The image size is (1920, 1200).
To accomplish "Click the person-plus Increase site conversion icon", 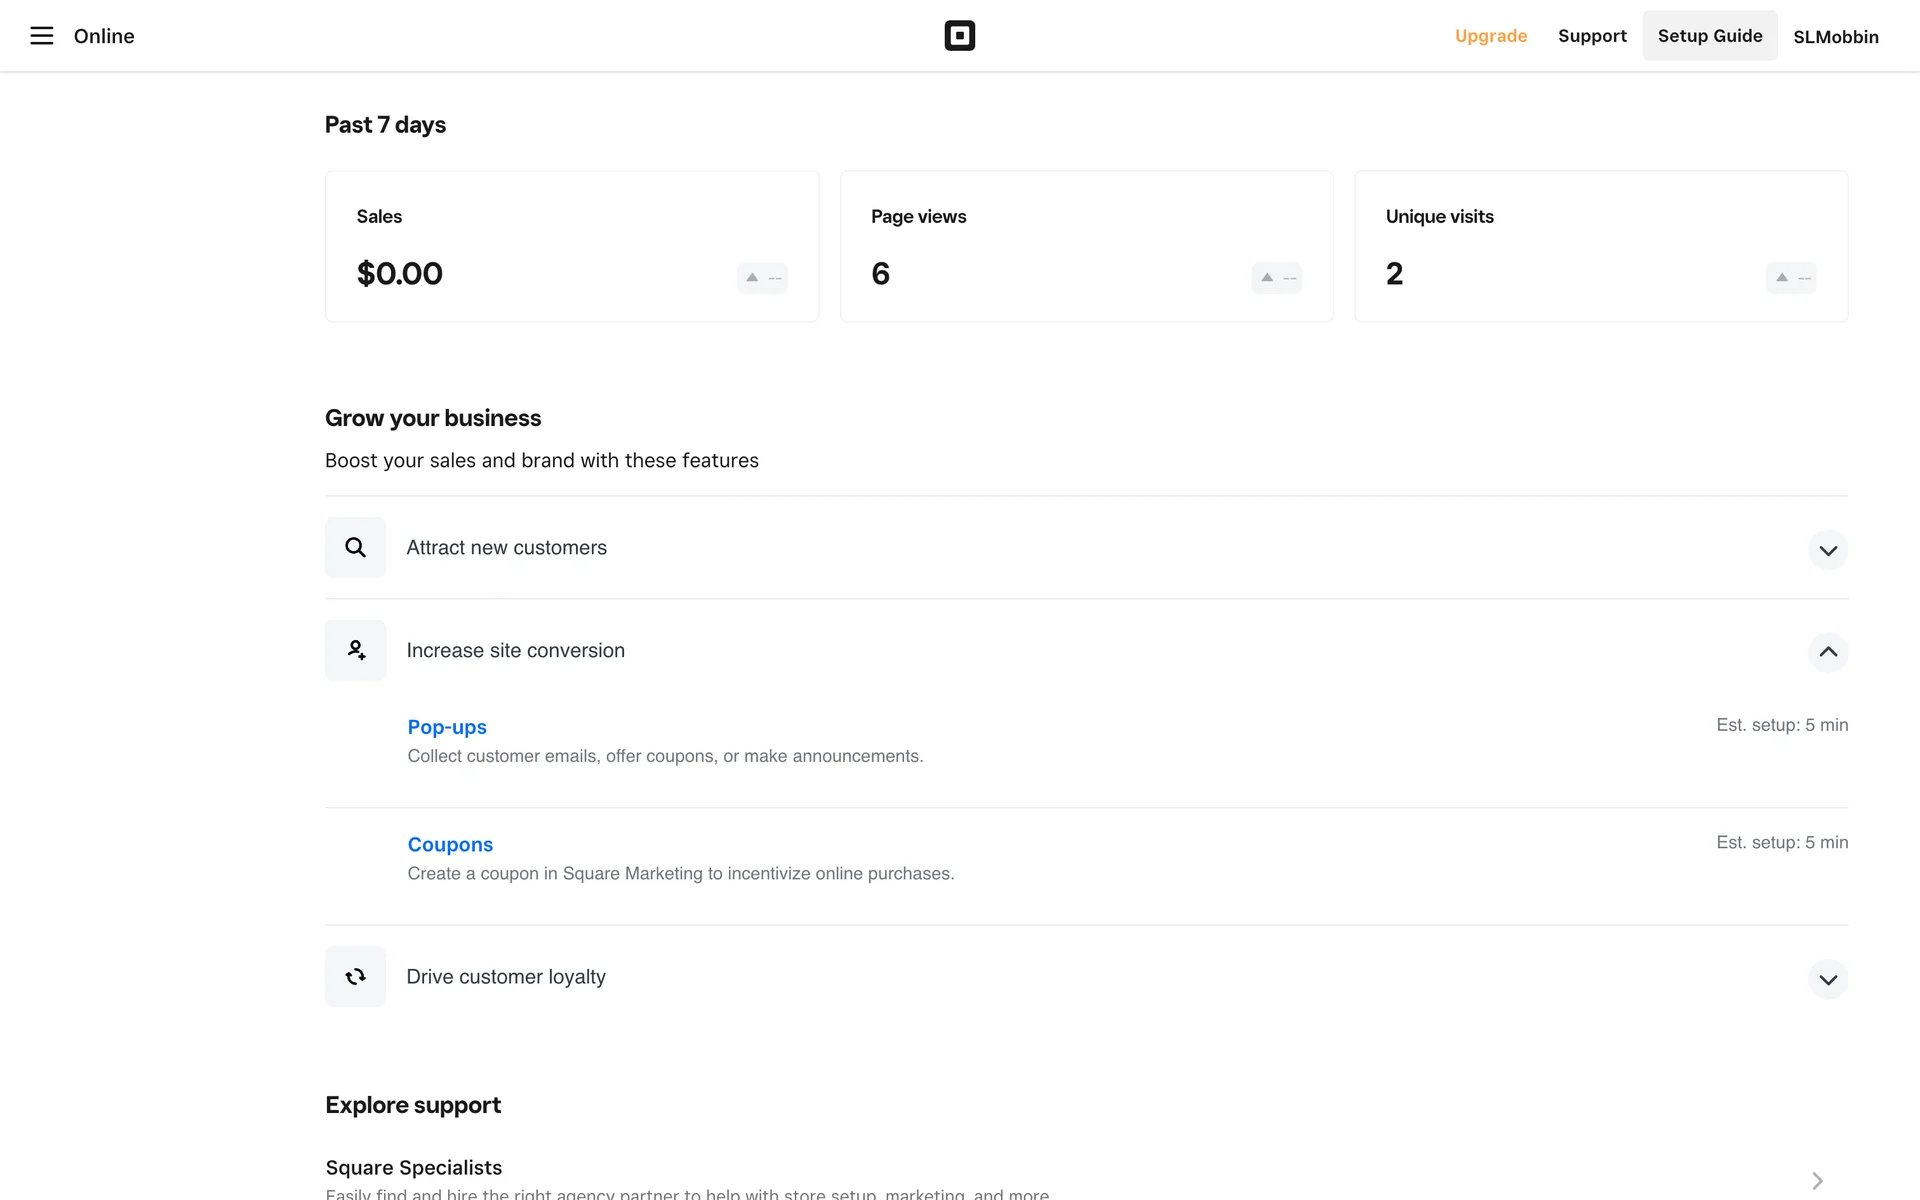I will [x=355, y=650].
